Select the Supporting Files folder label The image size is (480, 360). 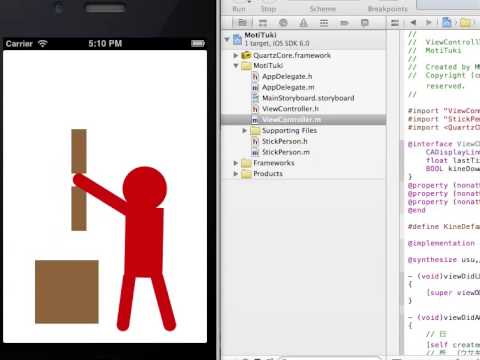(x=289, y=131)
